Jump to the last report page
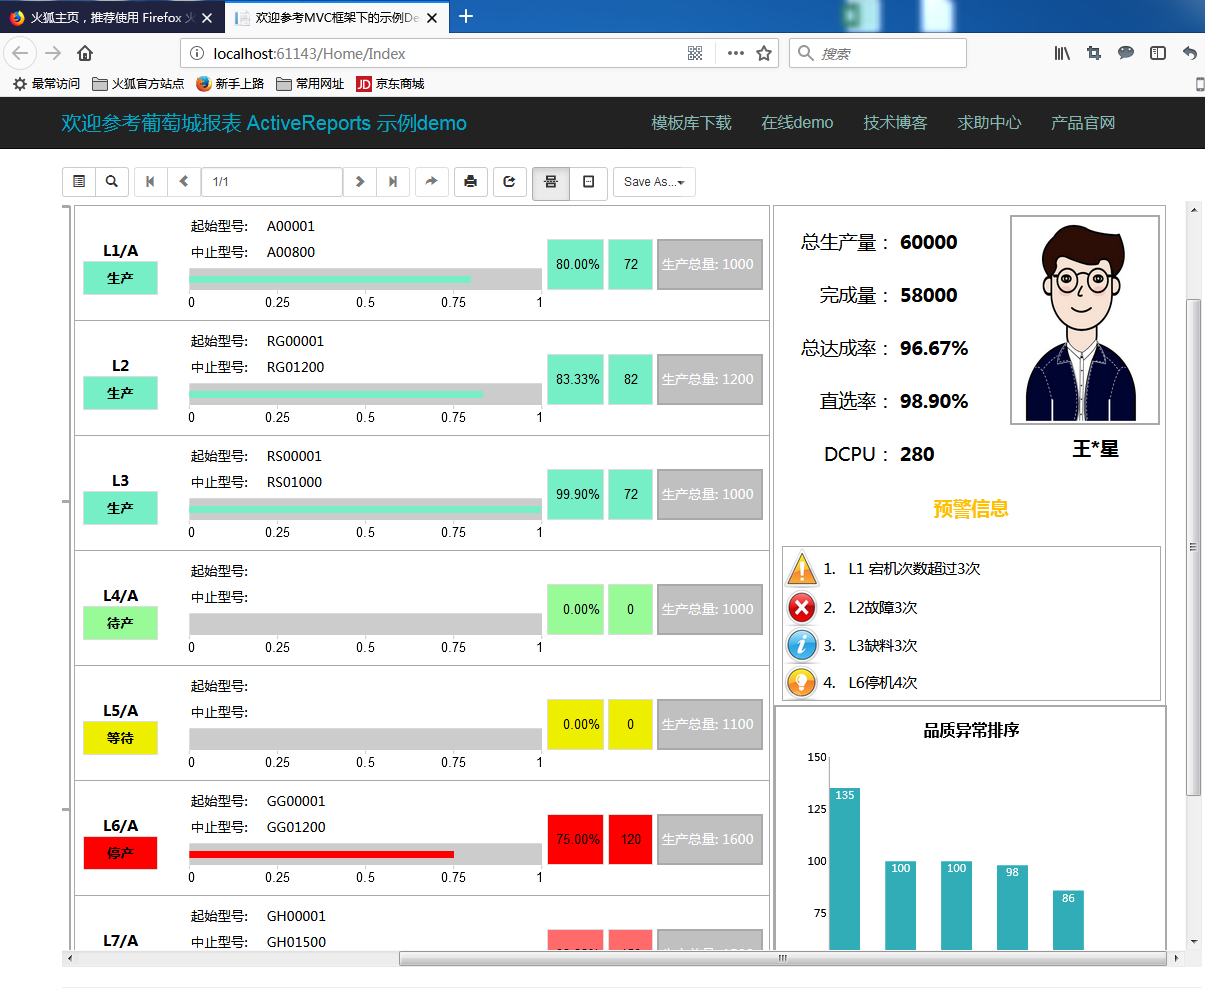 point(393,182)
